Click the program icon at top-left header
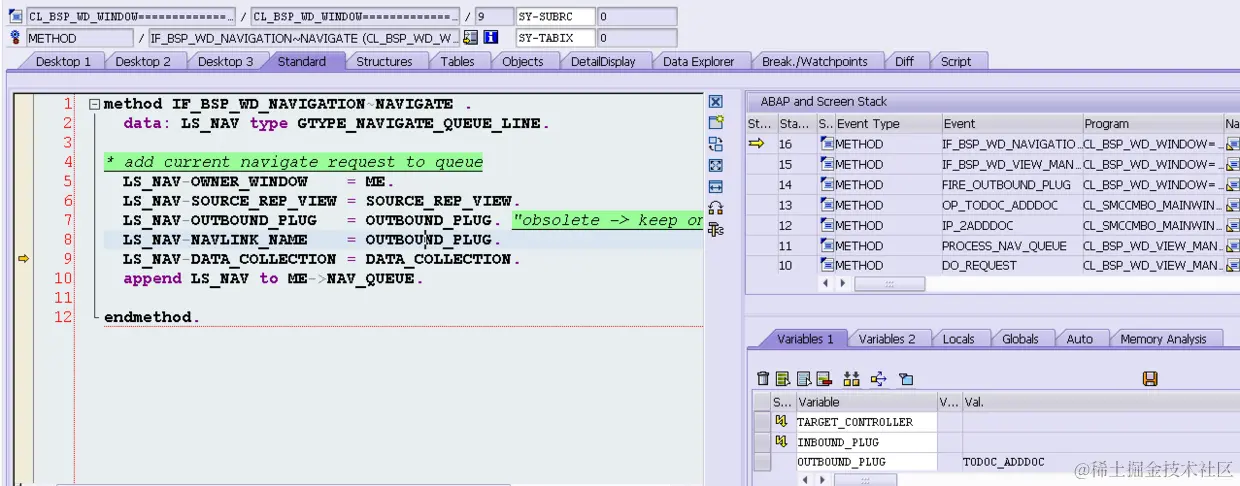 point(16,17)
